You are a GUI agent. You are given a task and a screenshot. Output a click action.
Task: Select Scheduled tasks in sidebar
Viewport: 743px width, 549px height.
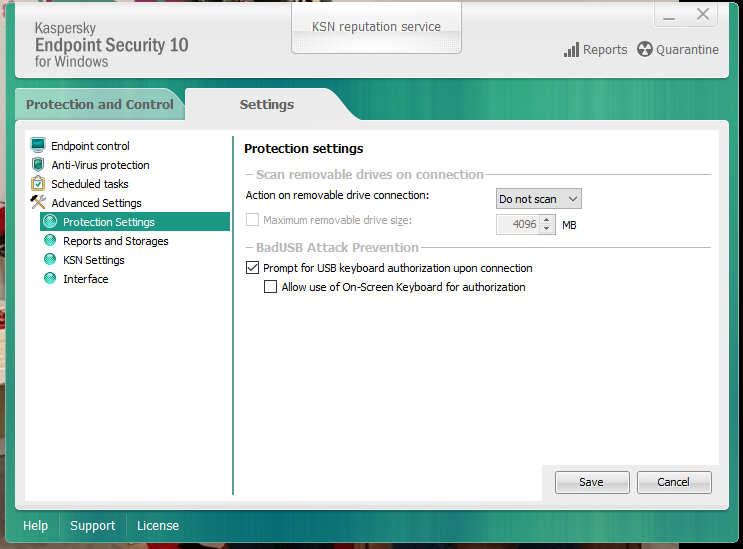90,184
